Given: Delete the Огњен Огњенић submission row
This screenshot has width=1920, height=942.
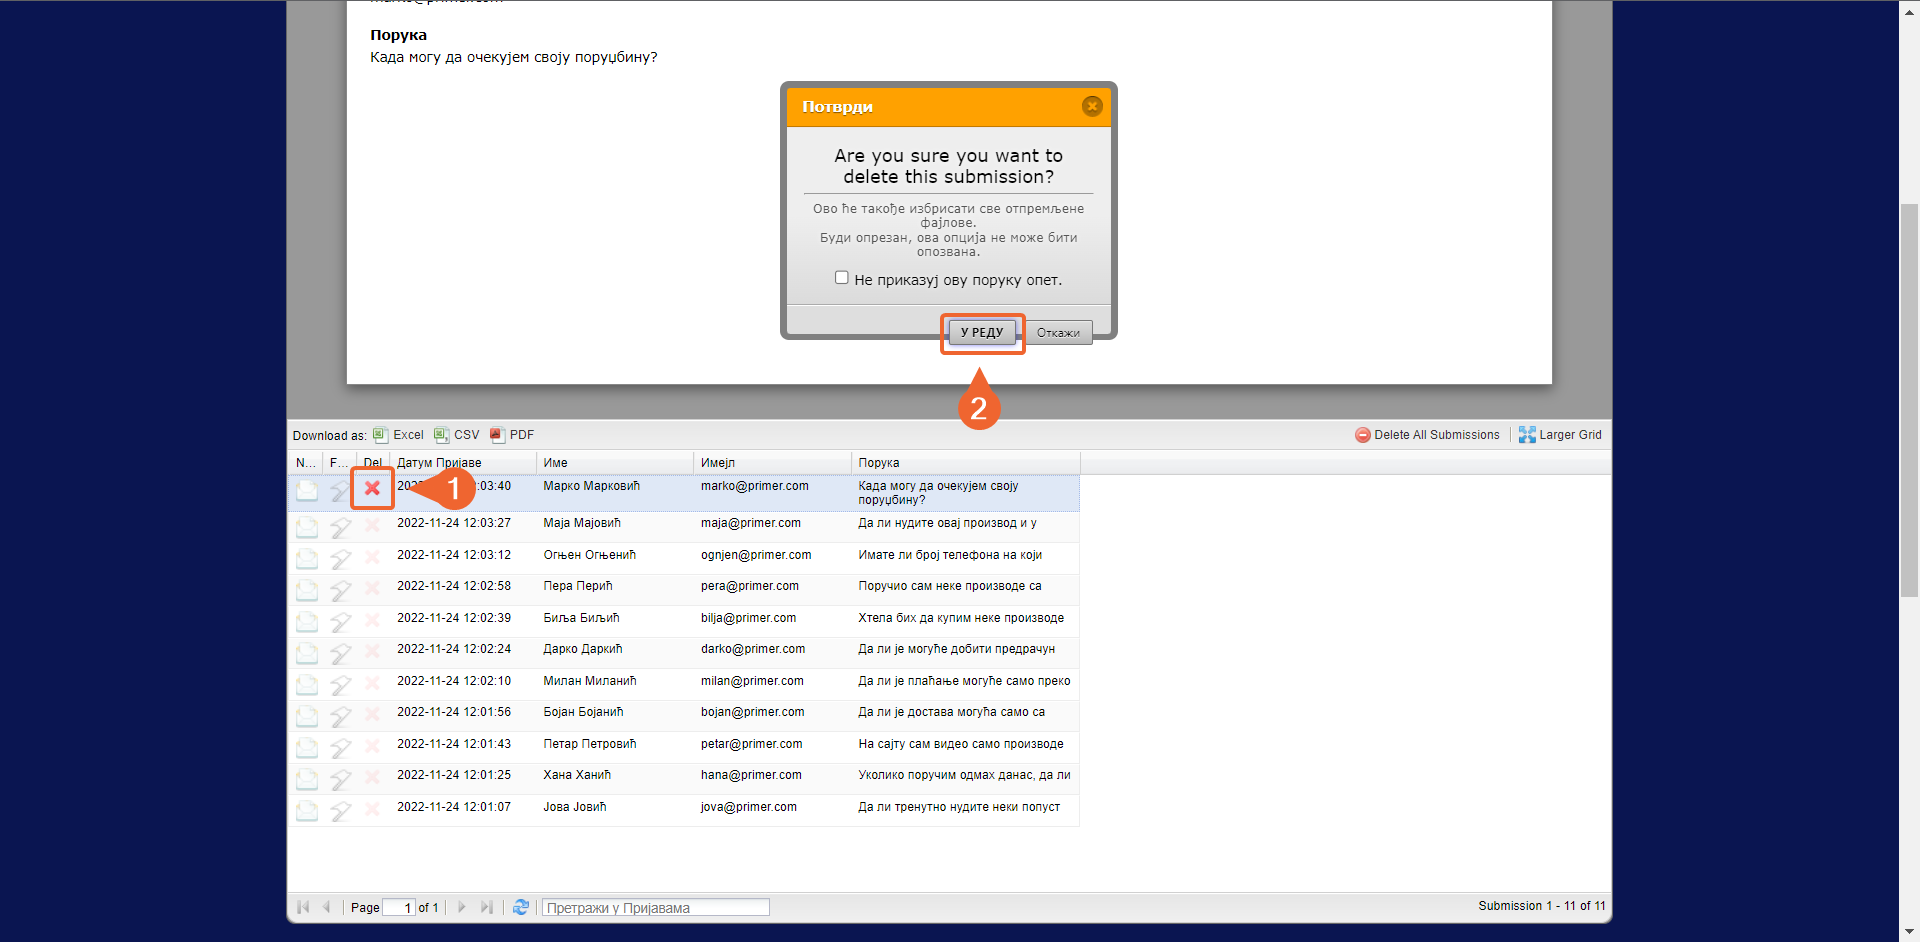Looking at the screenshot, I should (372, 557).
